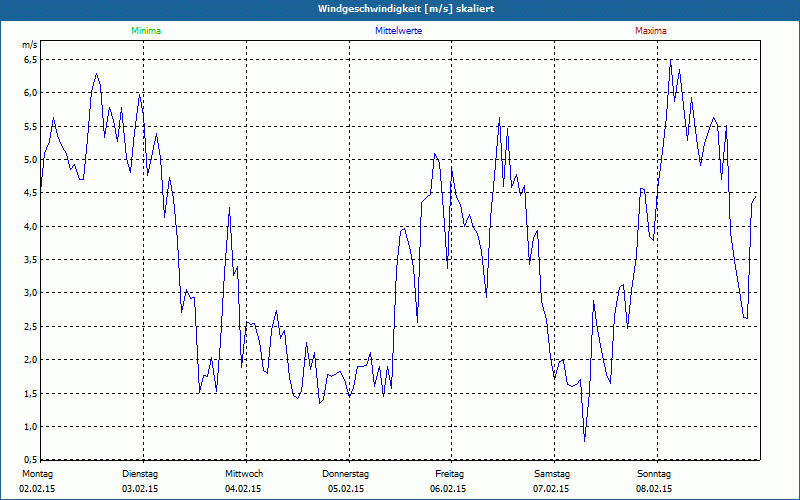Select the Samstag day label
The image size is (800, 500).
pos(551,473)
